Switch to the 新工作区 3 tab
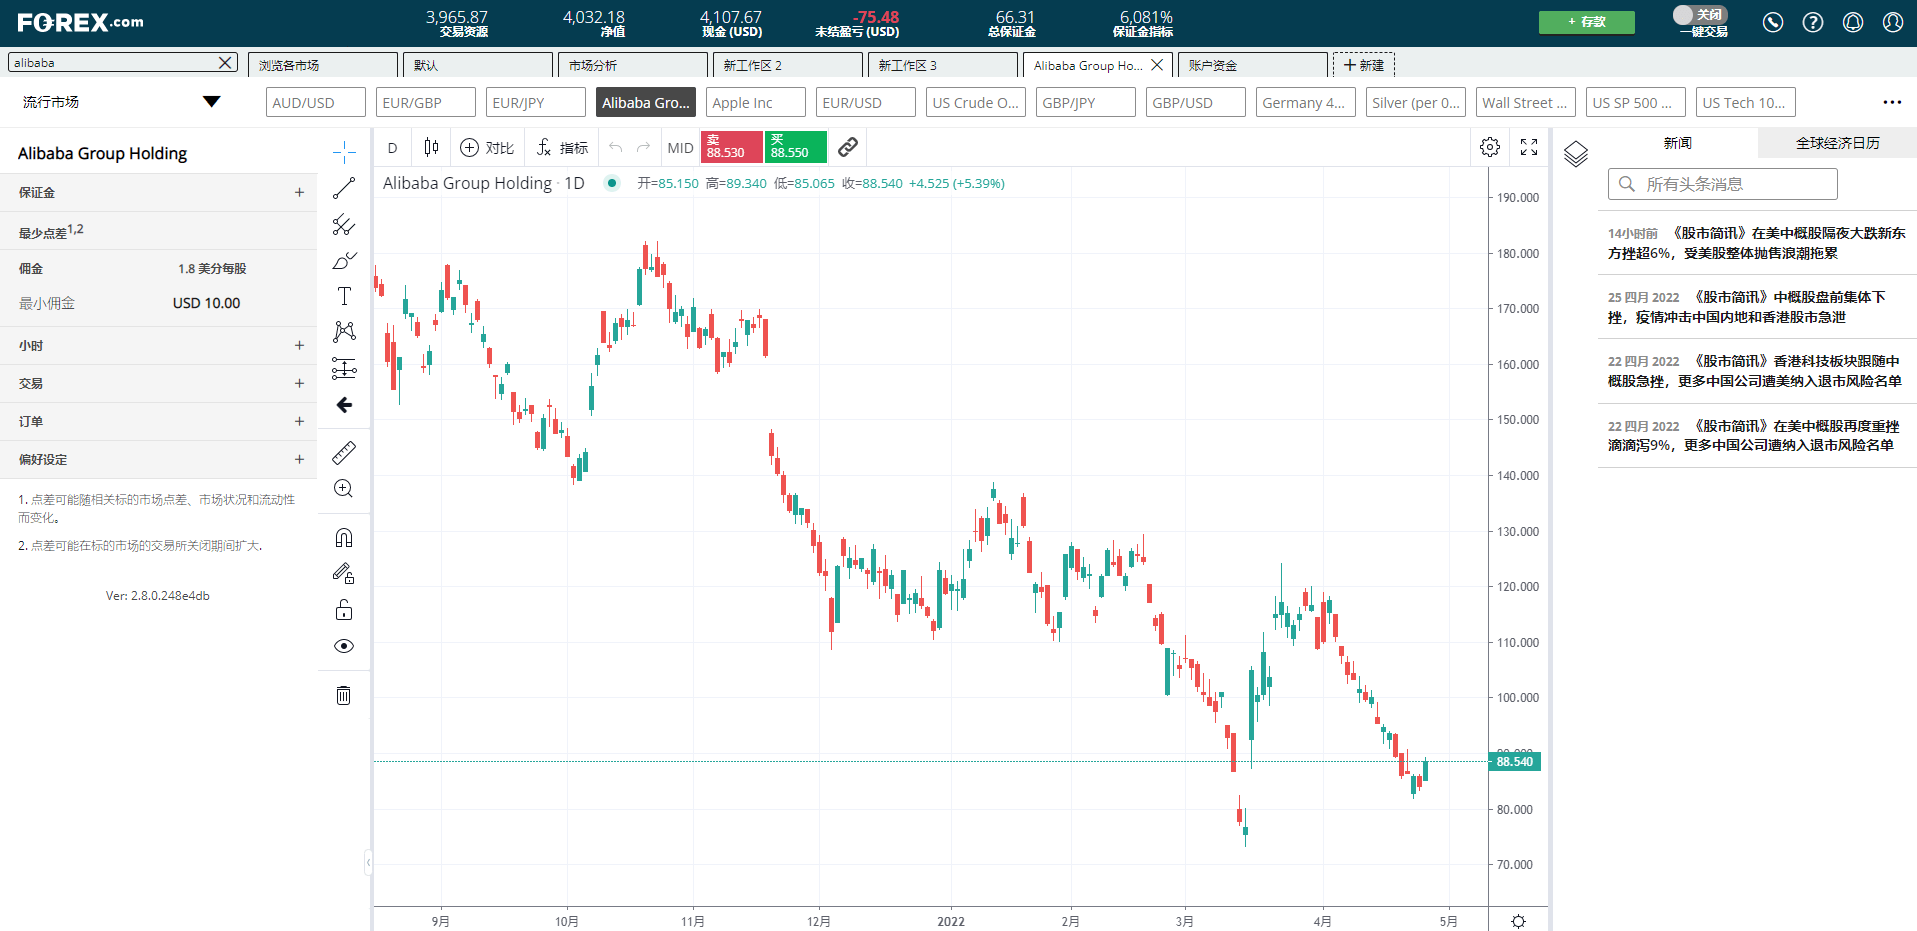 tap(942, 65)
